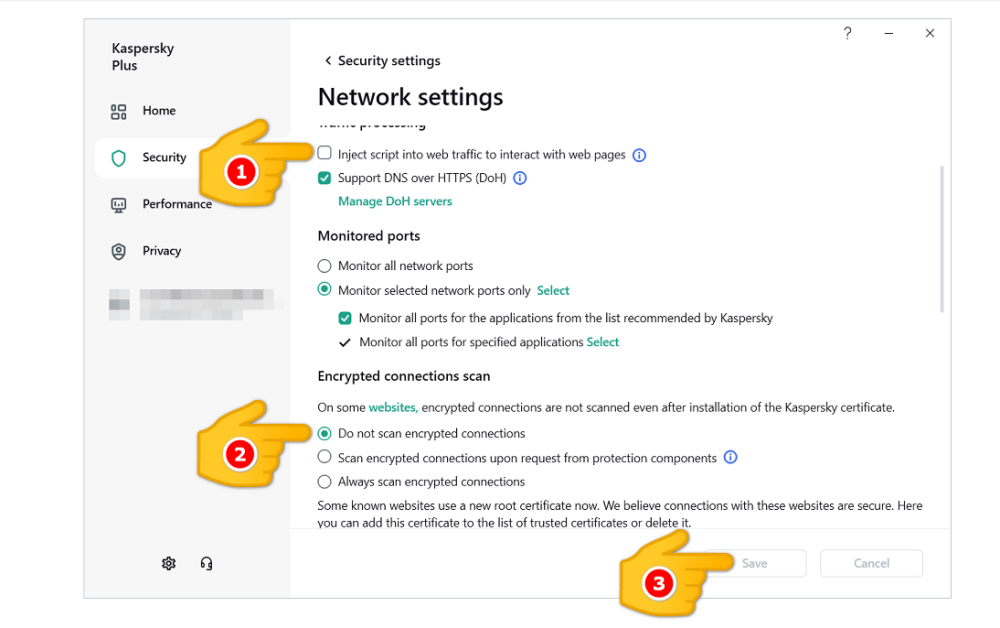The height and width of the screenshot is (628, 1000).
Task: Enable Inject script into web traffic checkbox
Action: pyautogui.click(x=324, y=154)
